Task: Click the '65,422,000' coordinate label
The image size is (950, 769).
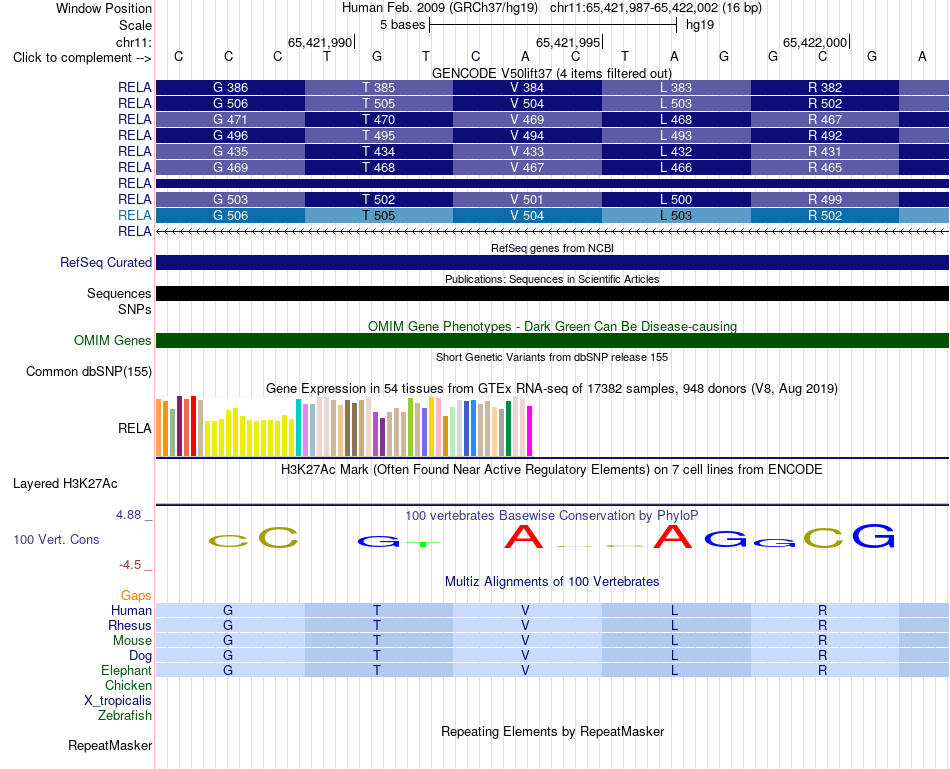Action: pyautogui.click(x=815, y=42)
